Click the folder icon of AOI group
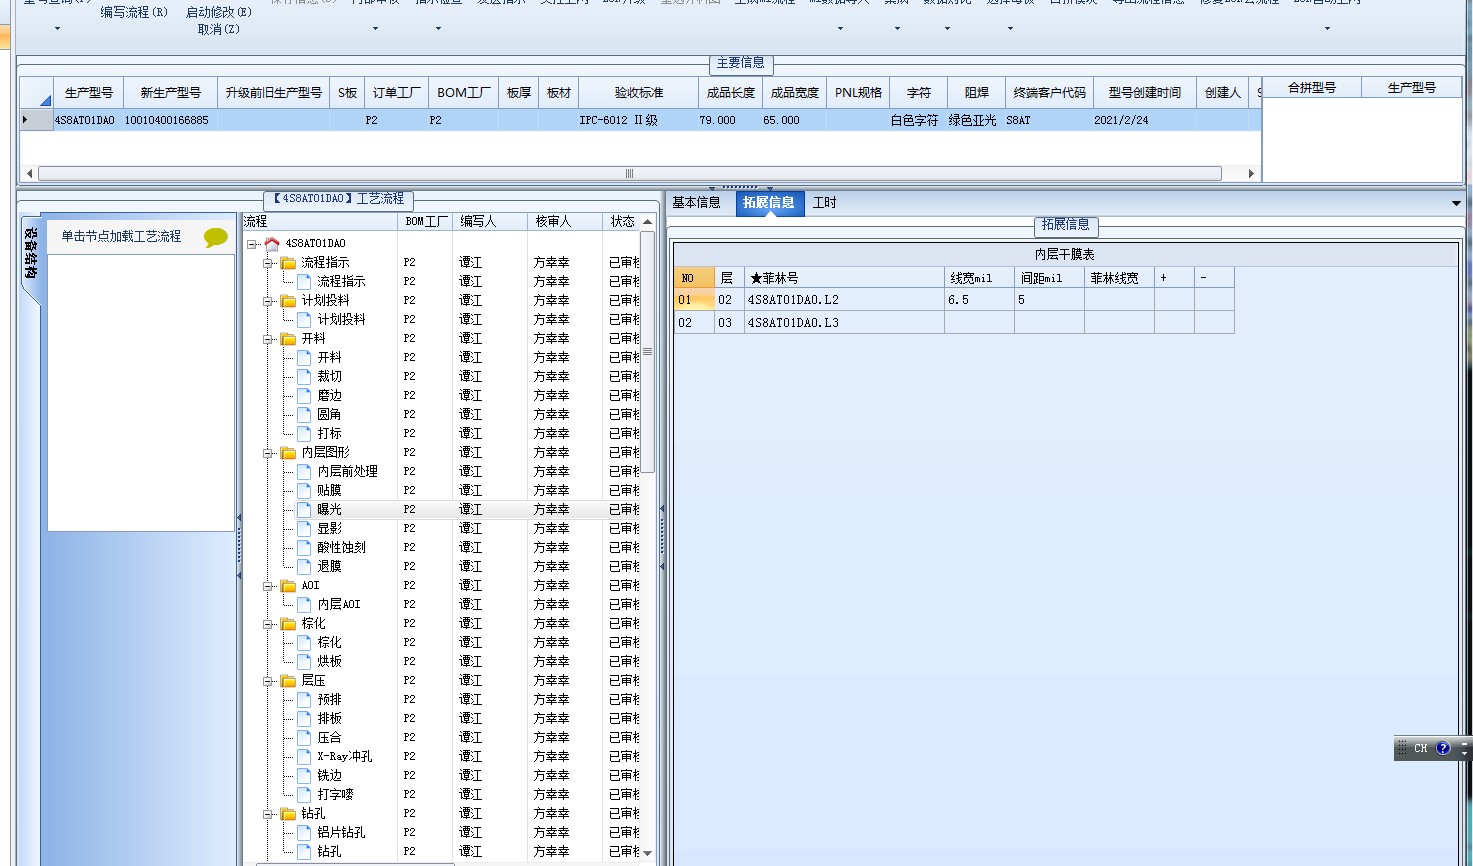This screenshot has height=866, width=1473. tap(288, 586)
